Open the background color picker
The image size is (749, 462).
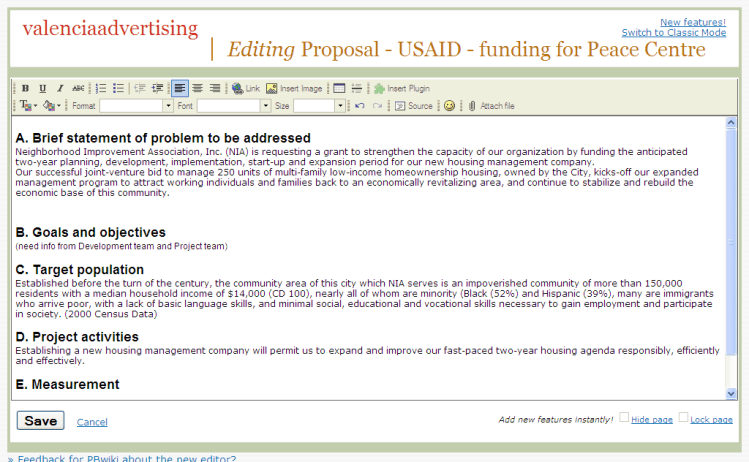[x=52, y=106]
